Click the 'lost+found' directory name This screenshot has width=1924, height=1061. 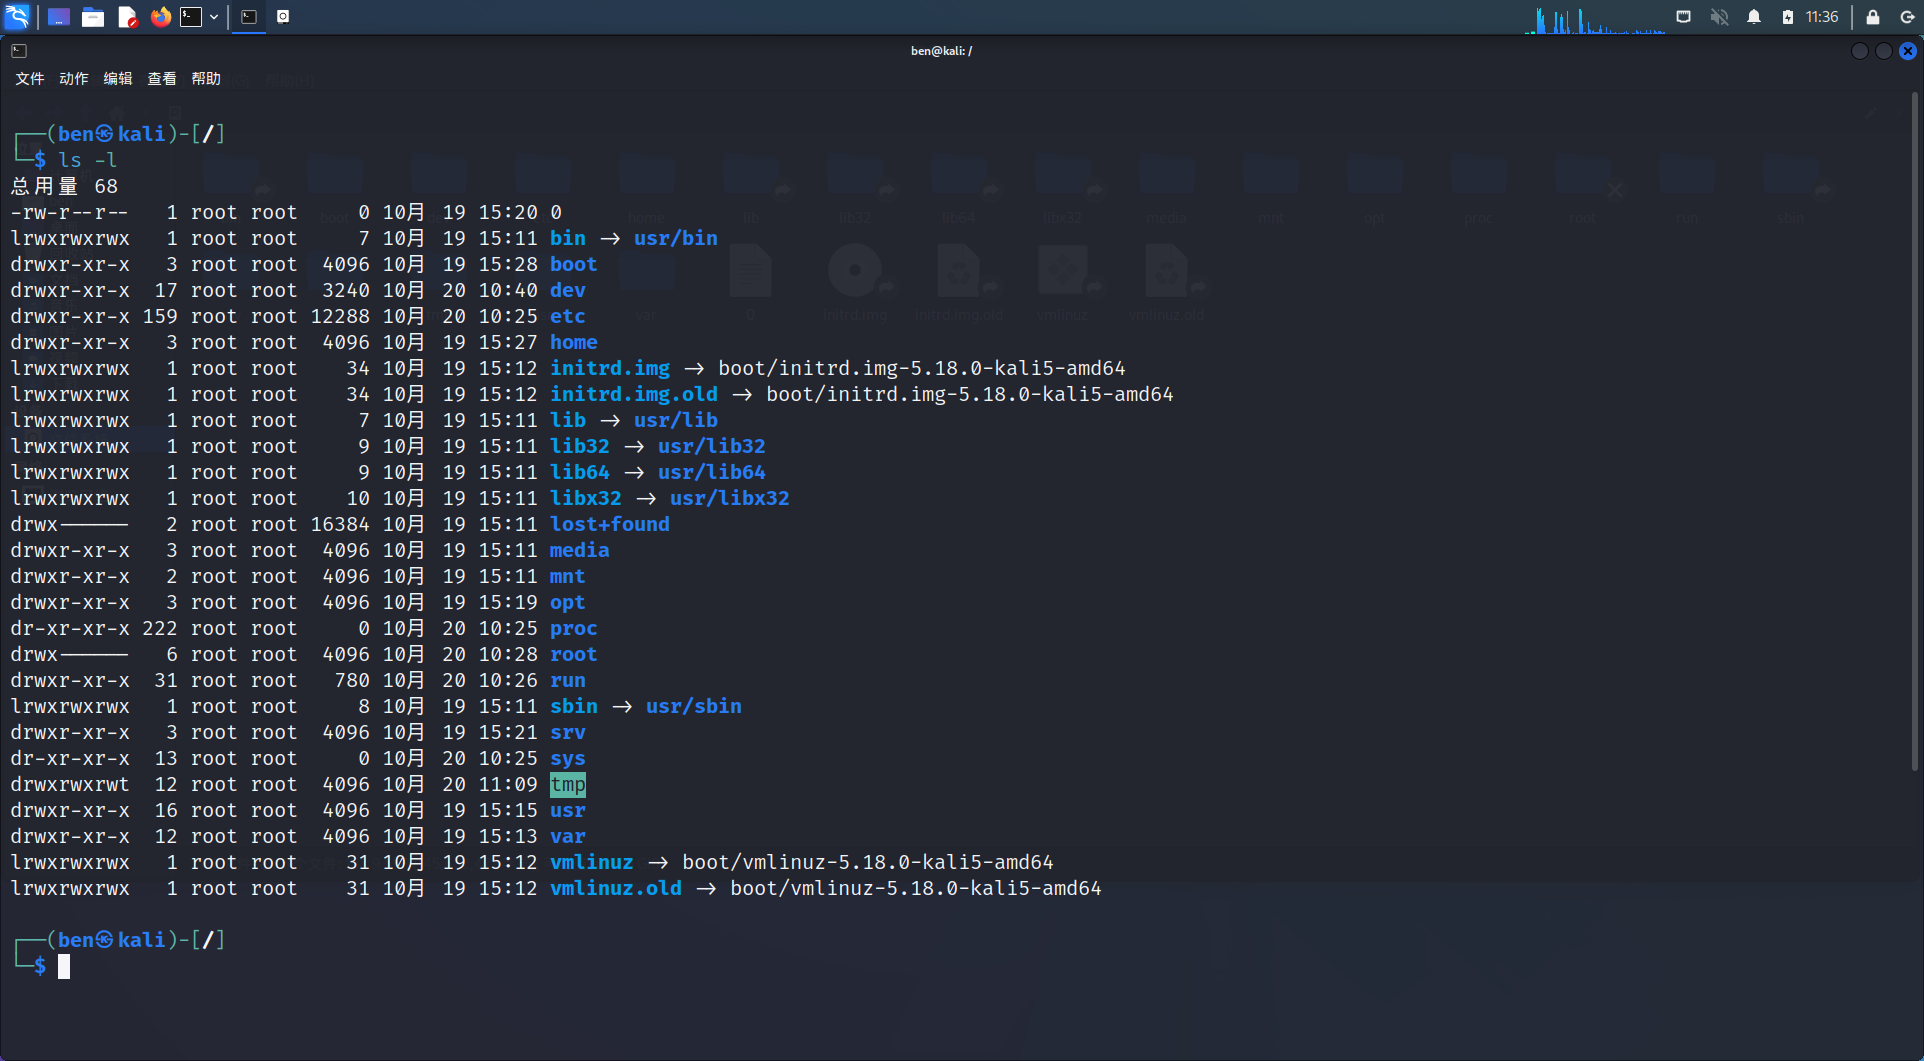tap(610, 524)
